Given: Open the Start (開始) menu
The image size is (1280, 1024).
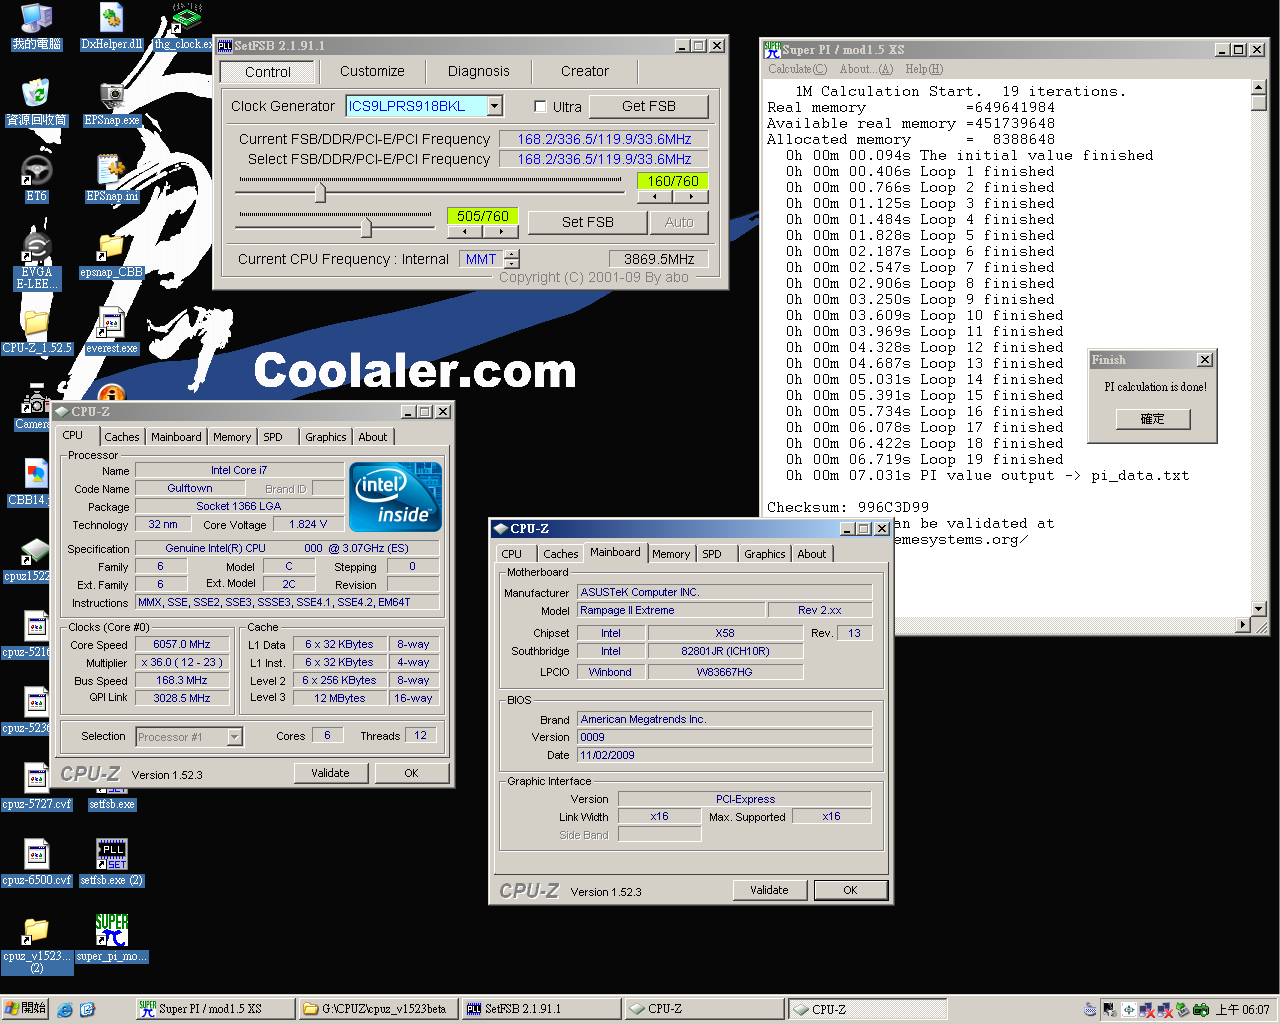Looking at the screenshot, I should pos(25,1009).
